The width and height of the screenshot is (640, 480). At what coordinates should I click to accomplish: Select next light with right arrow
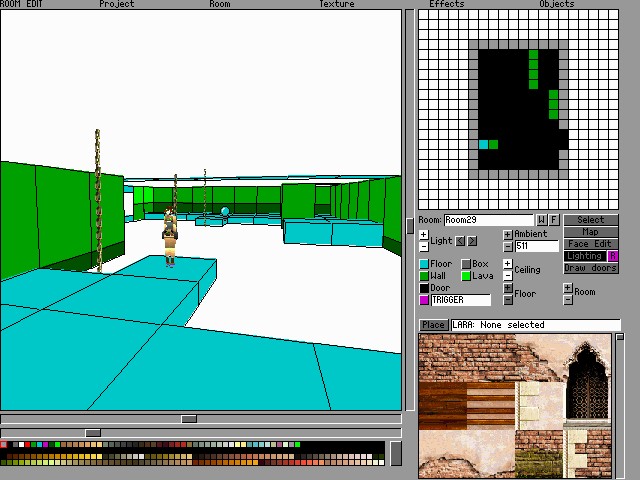coord(472,241)
